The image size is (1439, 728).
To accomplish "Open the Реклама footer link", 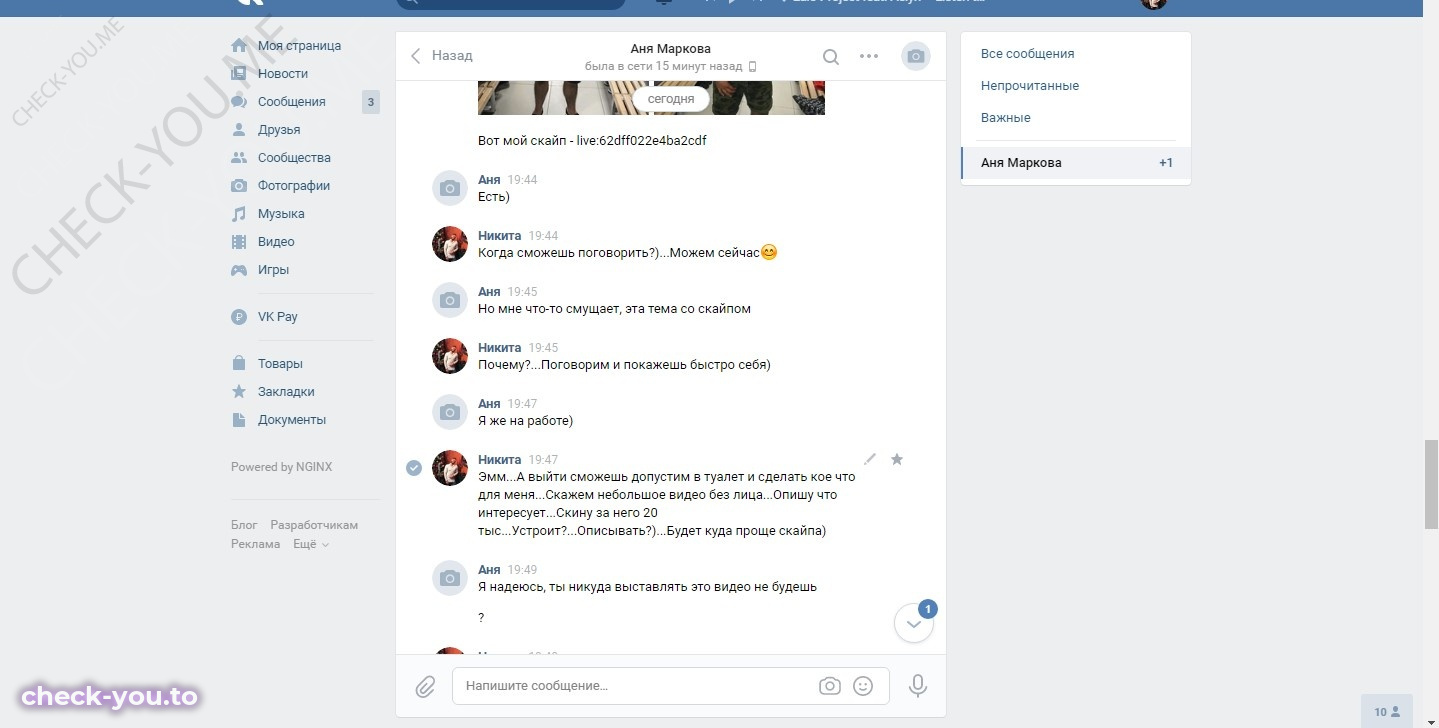I will point(255,544).
